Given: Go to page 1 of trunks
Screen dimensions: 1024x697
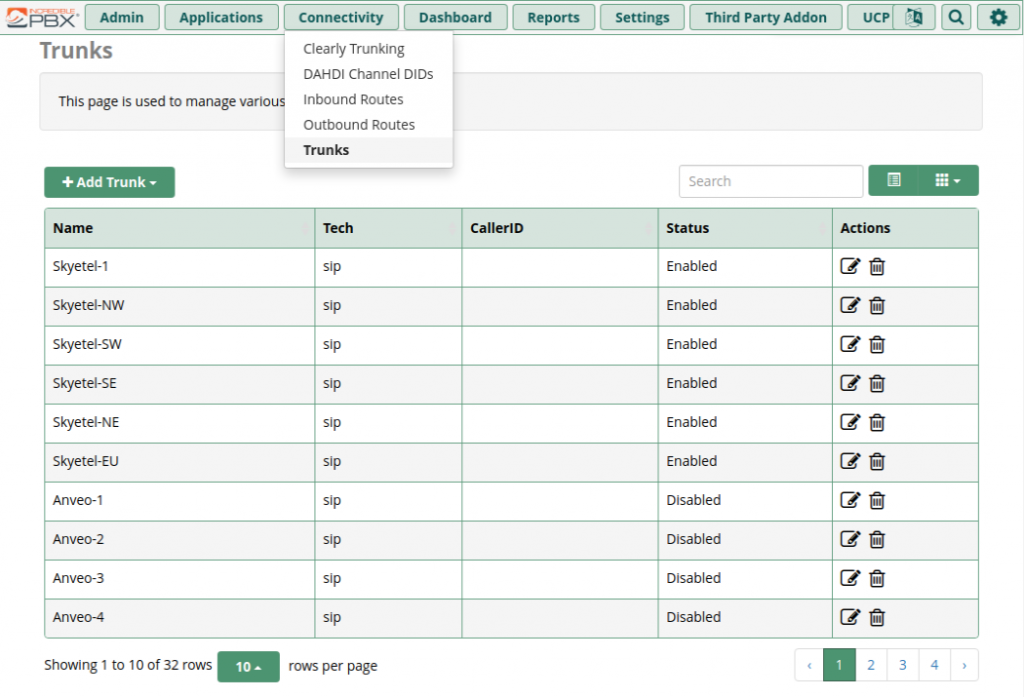Looking at the screenshot, I should pyautogui.click(x=839, y=665).
